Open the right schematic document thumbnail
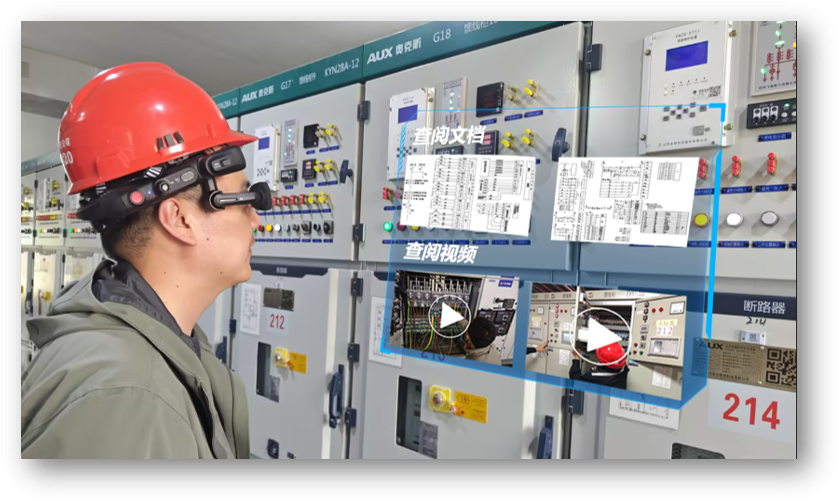The height and width of the screenshot is (501, 839). (x=623, y=200)
